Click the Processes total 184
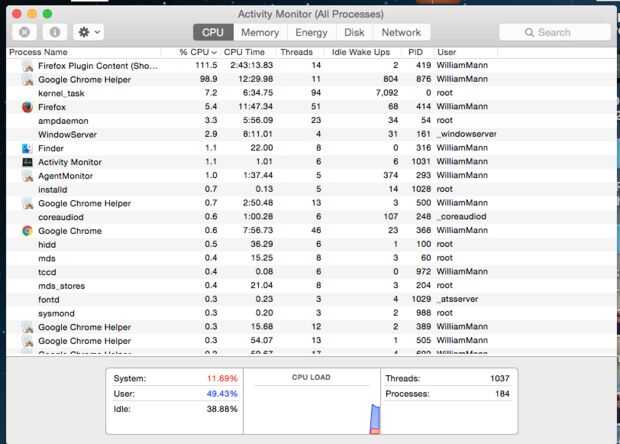The width and height of the screenshot is (620, 444). (502, 394)
